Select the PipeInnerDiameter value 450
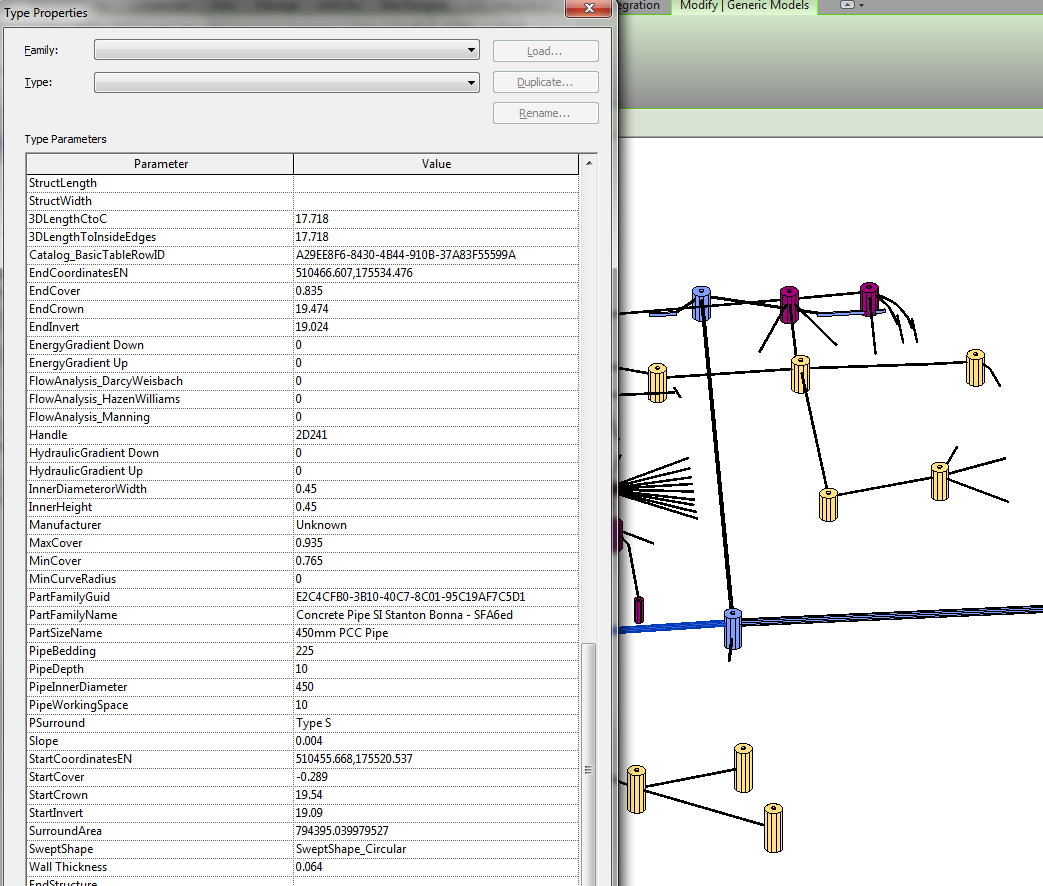 pos(305,686)
